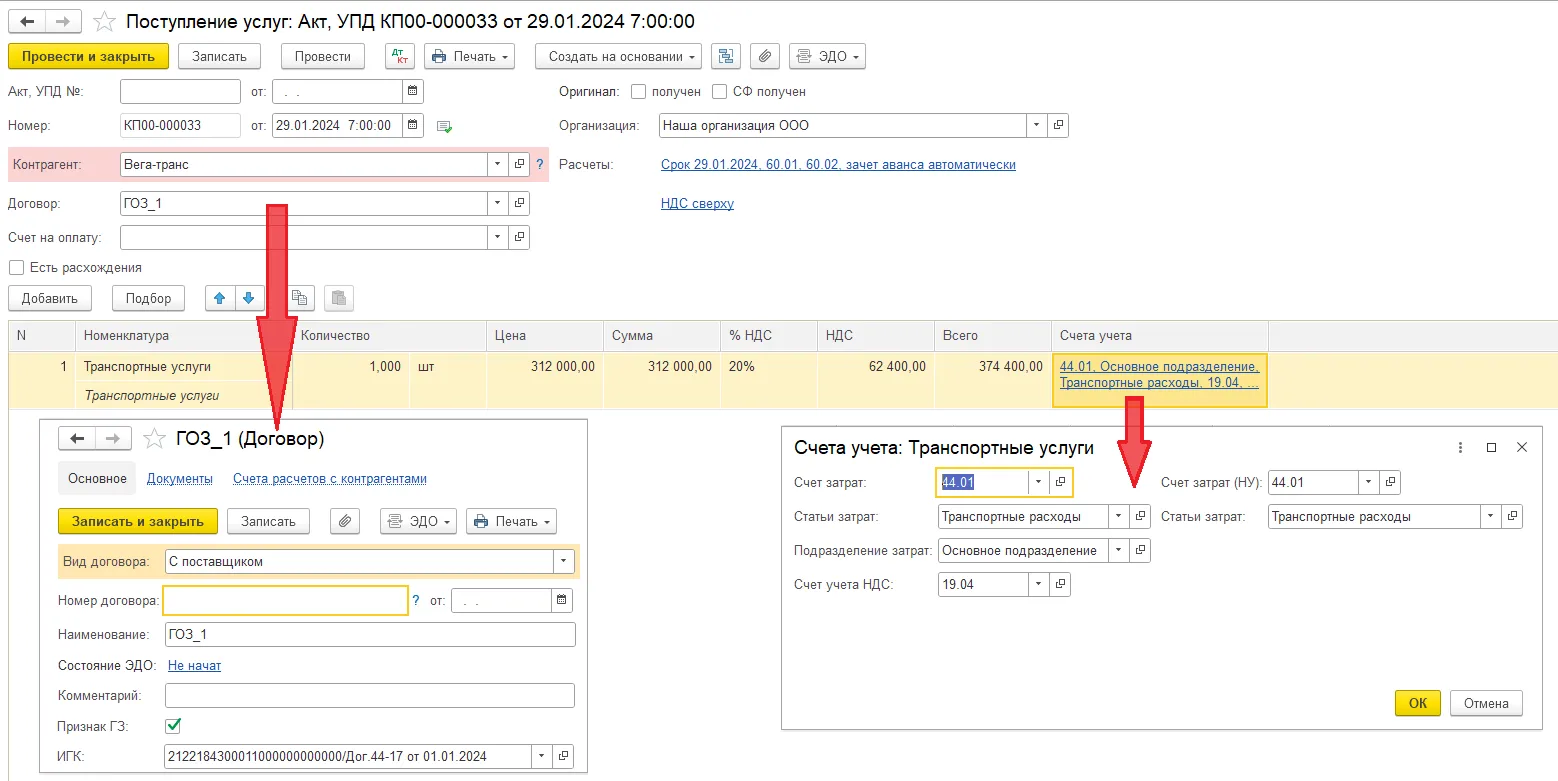Move row up with blue up arrow
1558x781 pixels.
pos(220,298)
